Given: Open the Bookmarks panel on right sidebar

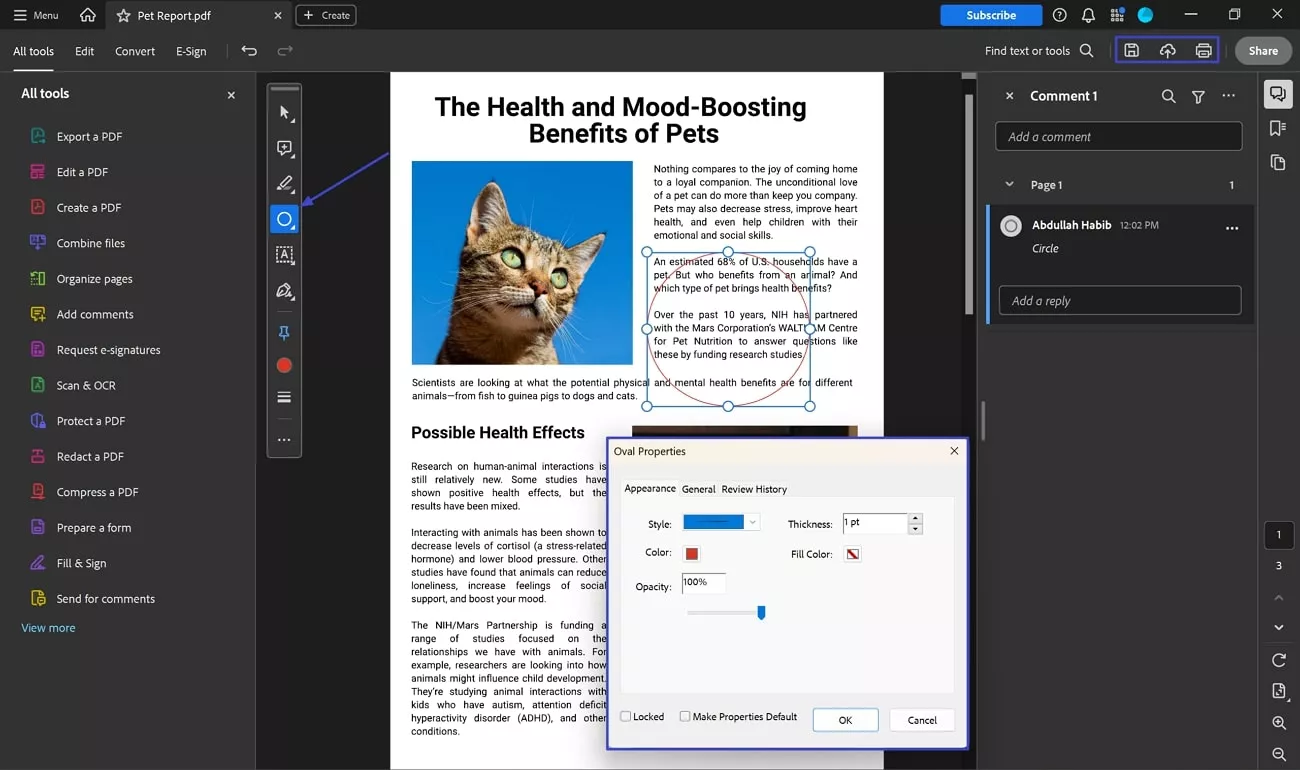Looking at the screenshot, I should point(1277,128).
